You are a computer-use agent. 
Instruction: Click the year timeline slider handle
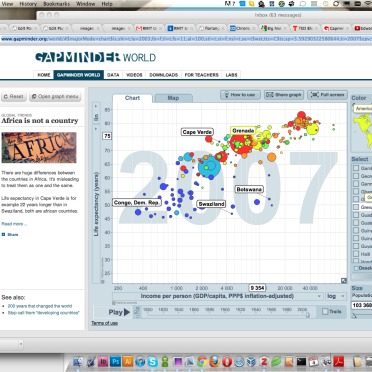(x=307, y=314)
